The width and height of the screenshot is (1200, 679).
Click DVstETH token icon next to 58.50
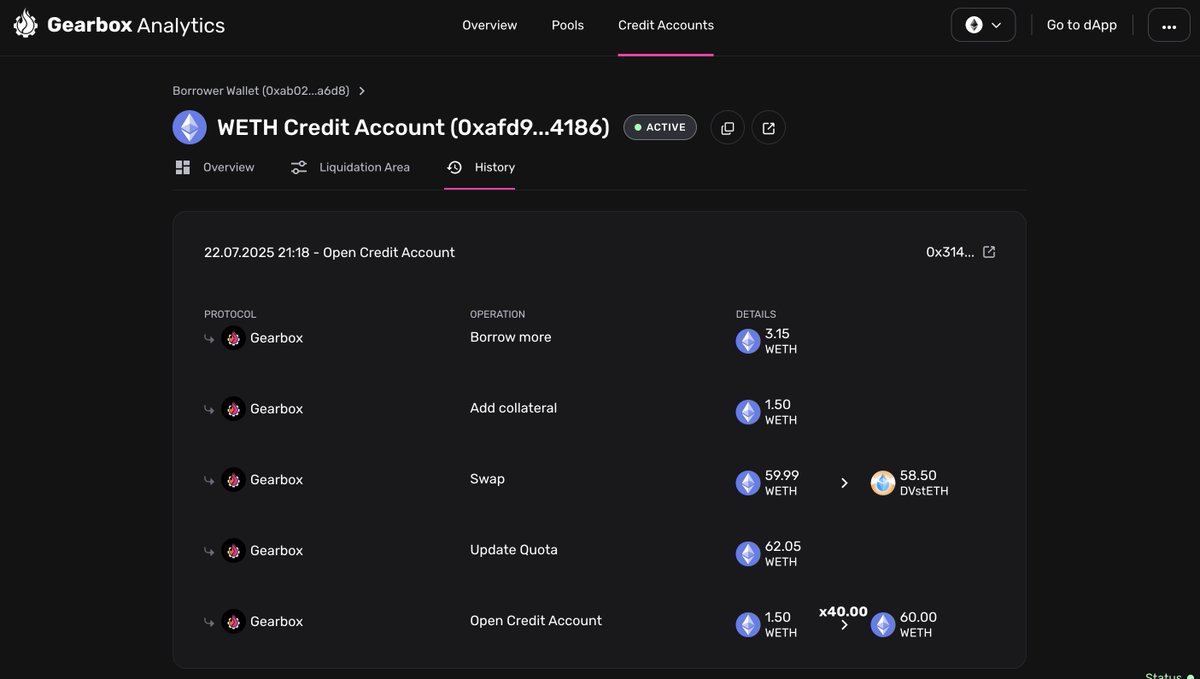click(x=882, y=483)
